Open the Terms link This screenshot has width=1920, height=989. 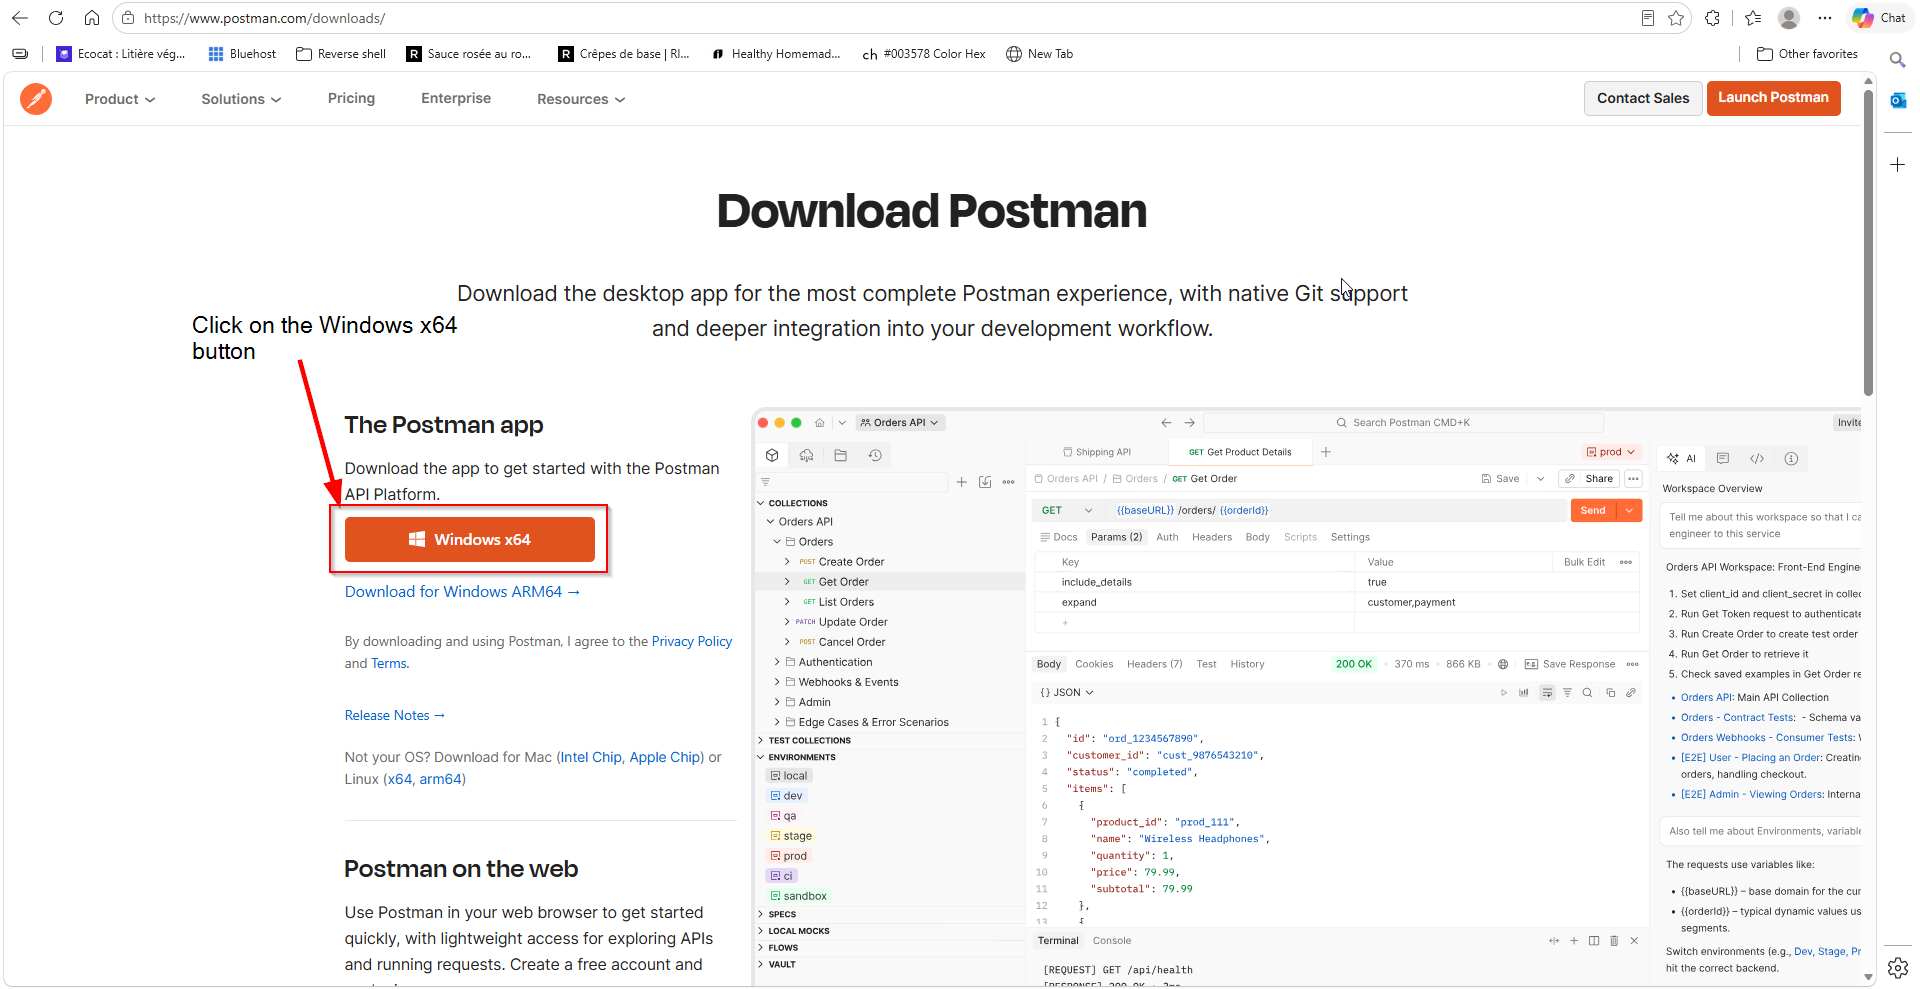[388, 663]
